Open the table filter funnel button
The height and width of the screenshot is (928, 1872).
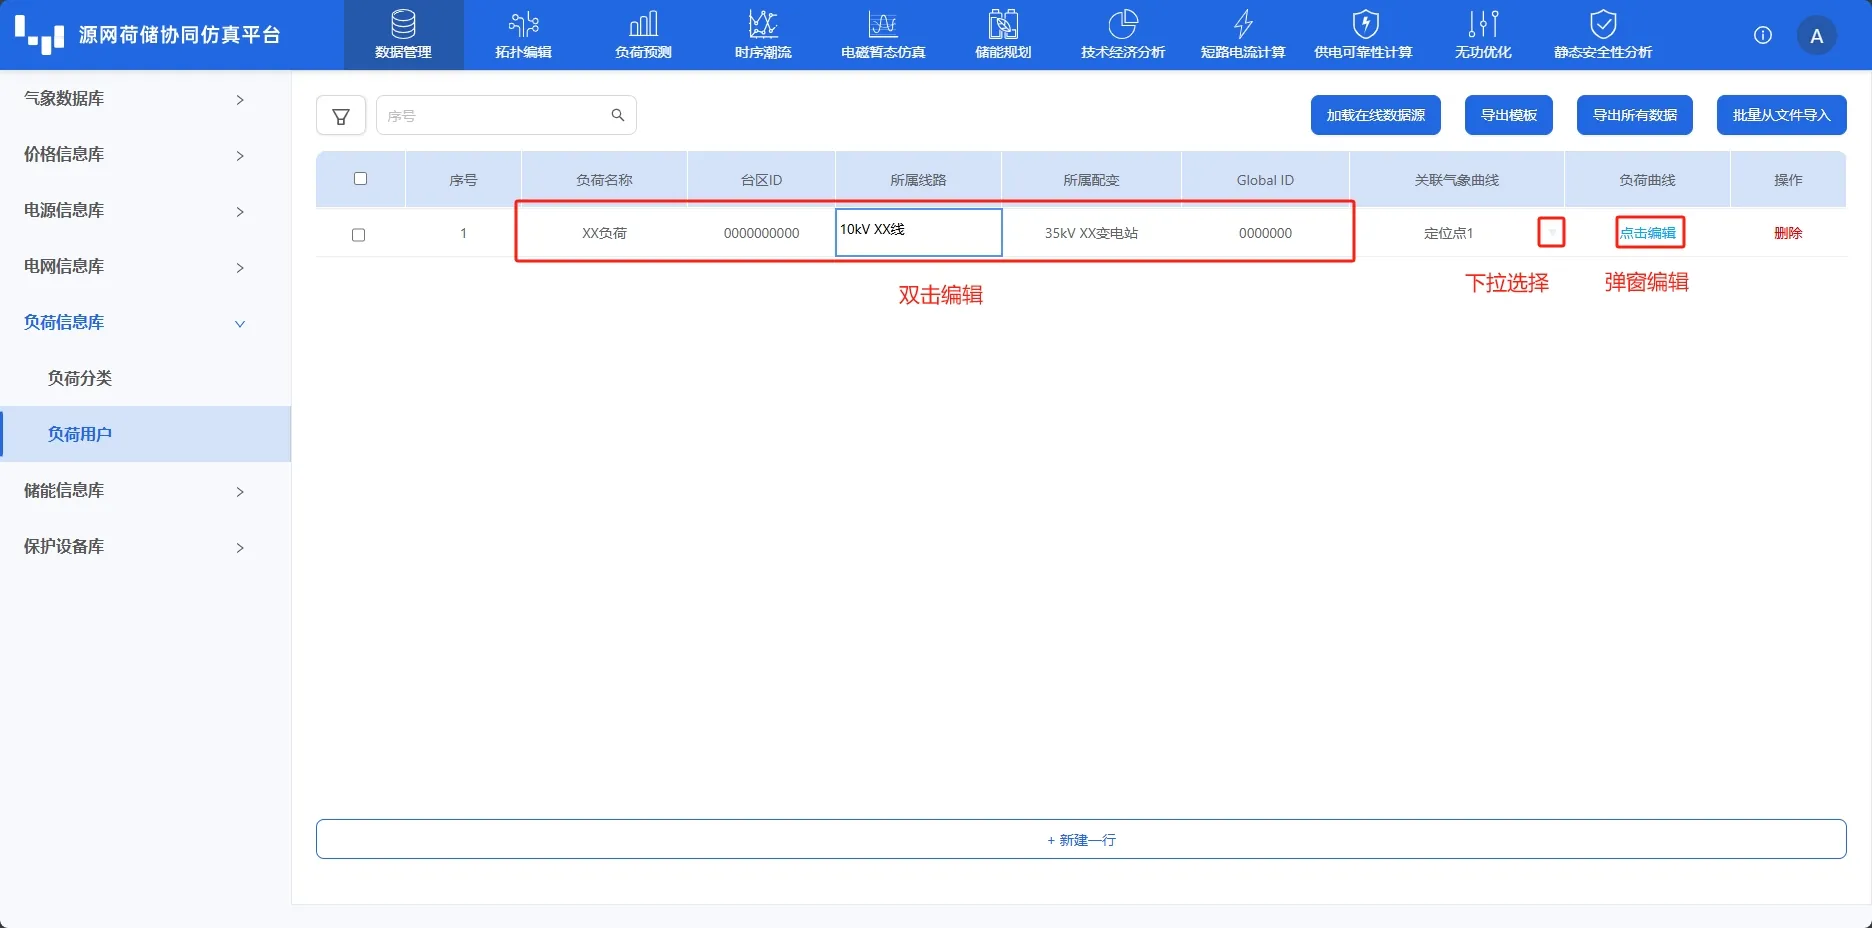coord(341,116)
